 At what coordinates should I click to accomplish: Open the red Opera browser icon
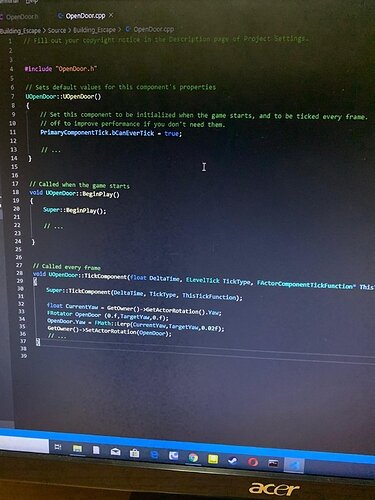coord(253,462)
